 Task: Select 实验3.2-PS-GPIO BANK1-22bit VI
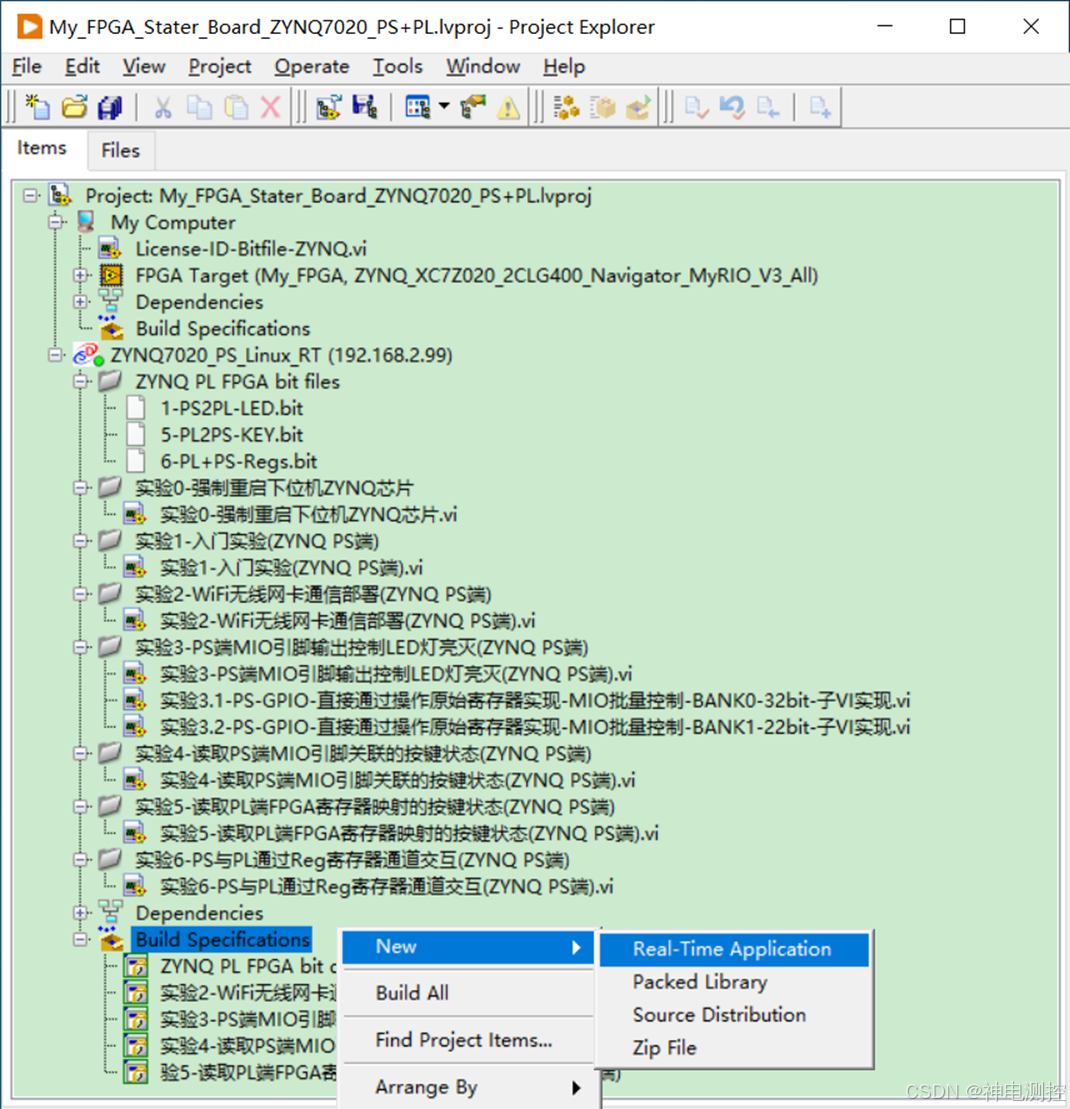(535, 728)
